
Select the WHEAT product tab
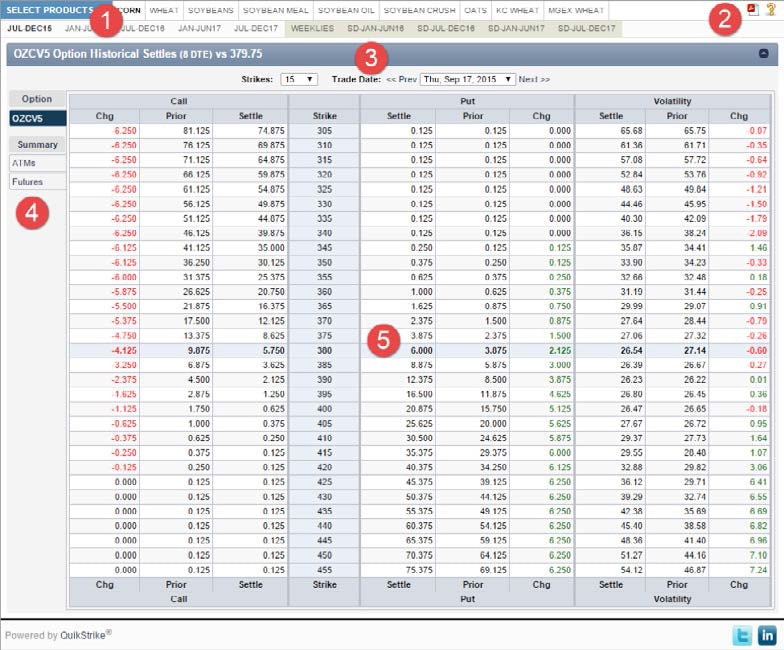click(x=164, y=10)
